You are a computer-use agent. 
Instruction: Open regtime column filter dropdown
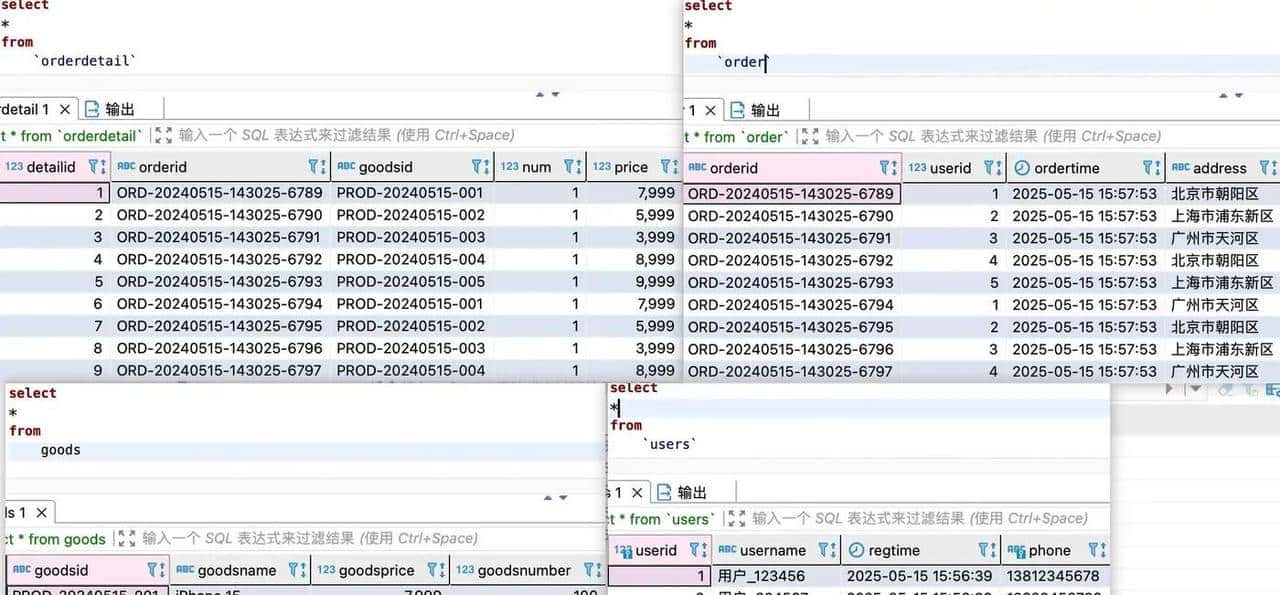[985, 550]
